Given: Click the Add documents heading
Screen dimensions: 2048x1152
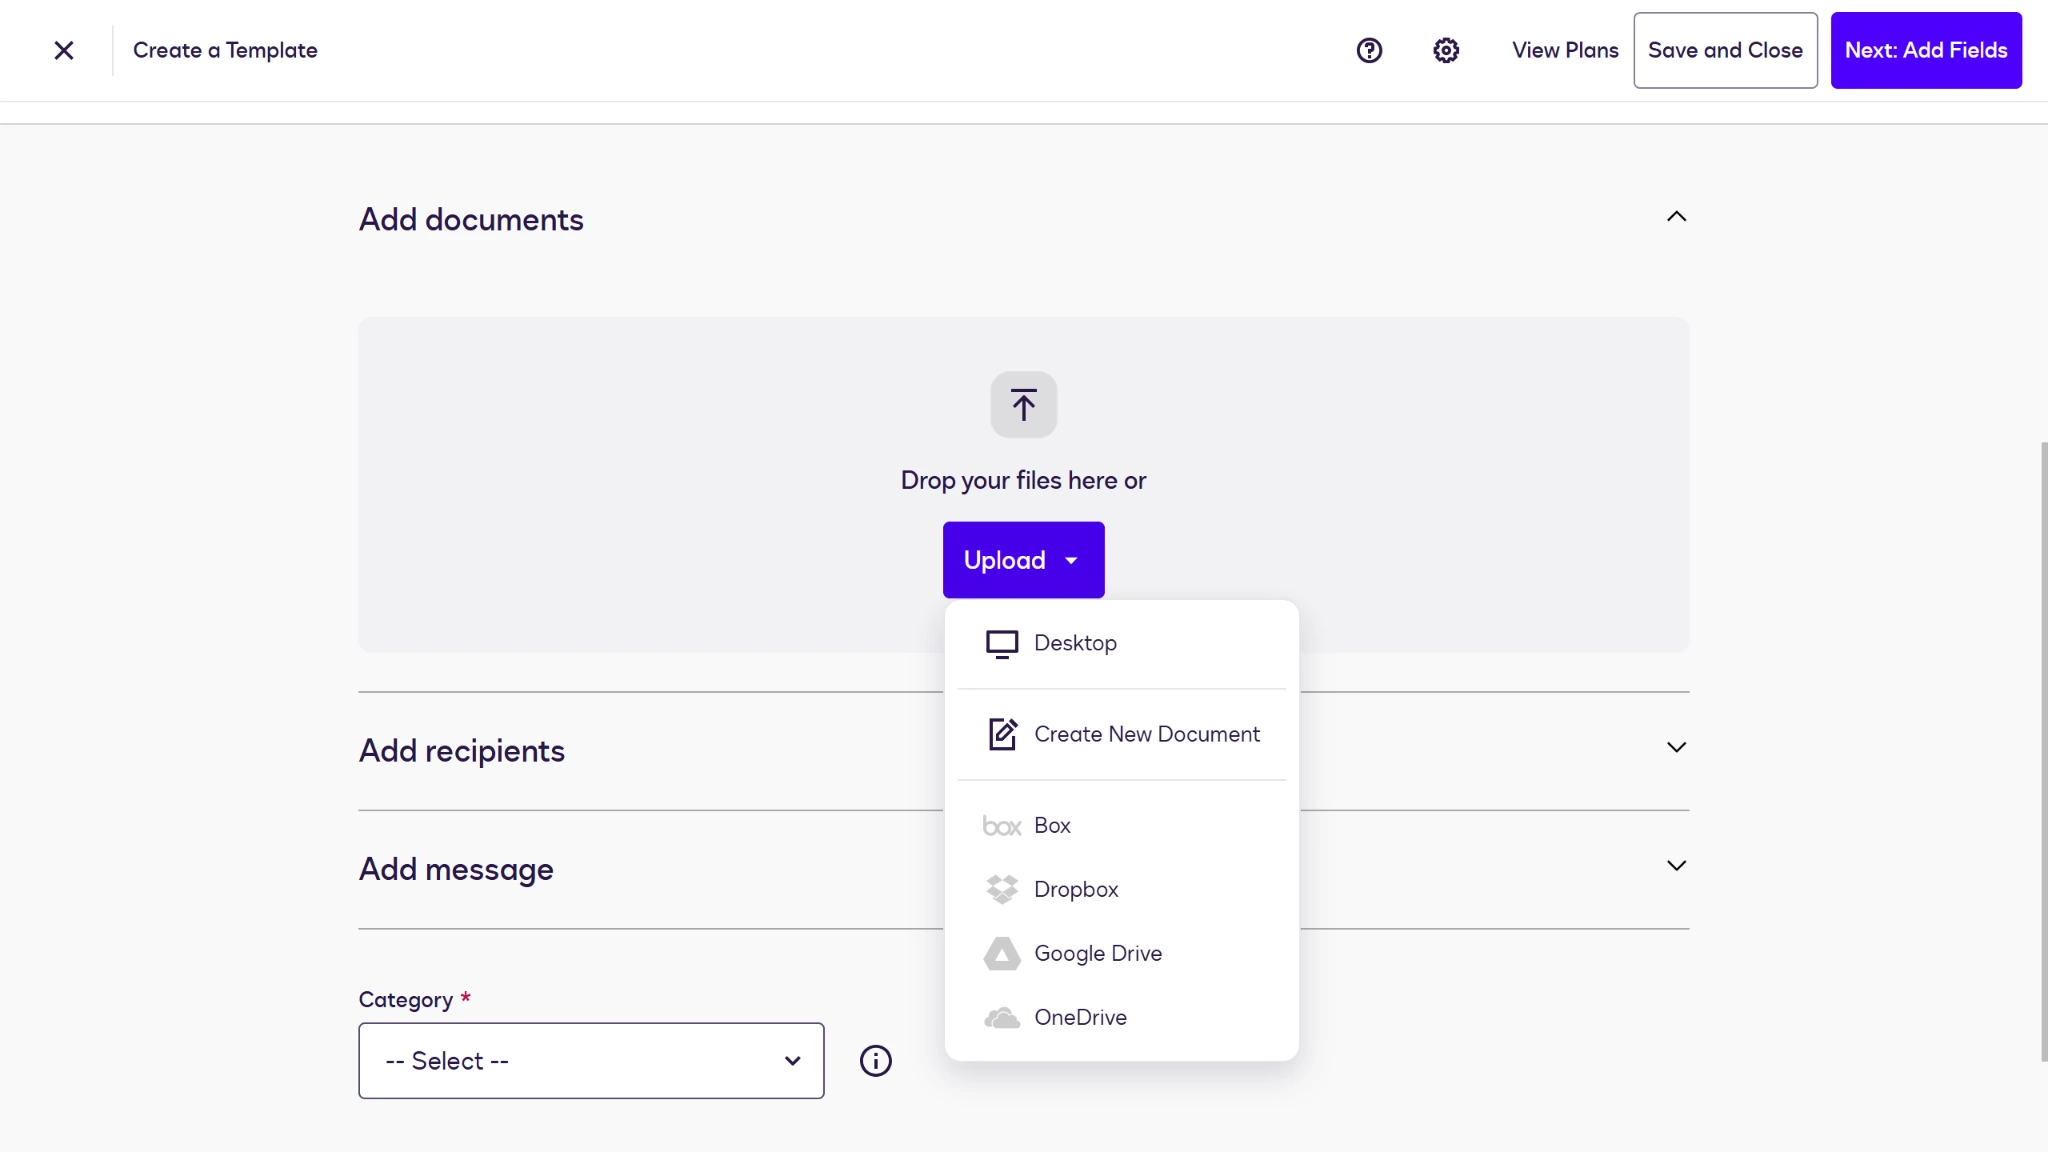Looking at the screenshot, I should tap(471, 220).
